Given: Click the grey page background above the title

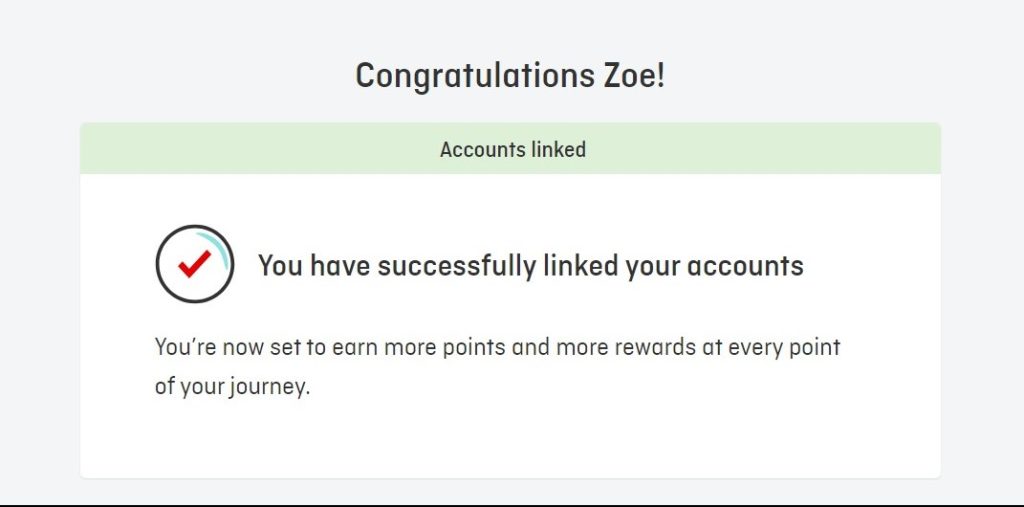Looking at the screenshot, I should pos(509,26).
